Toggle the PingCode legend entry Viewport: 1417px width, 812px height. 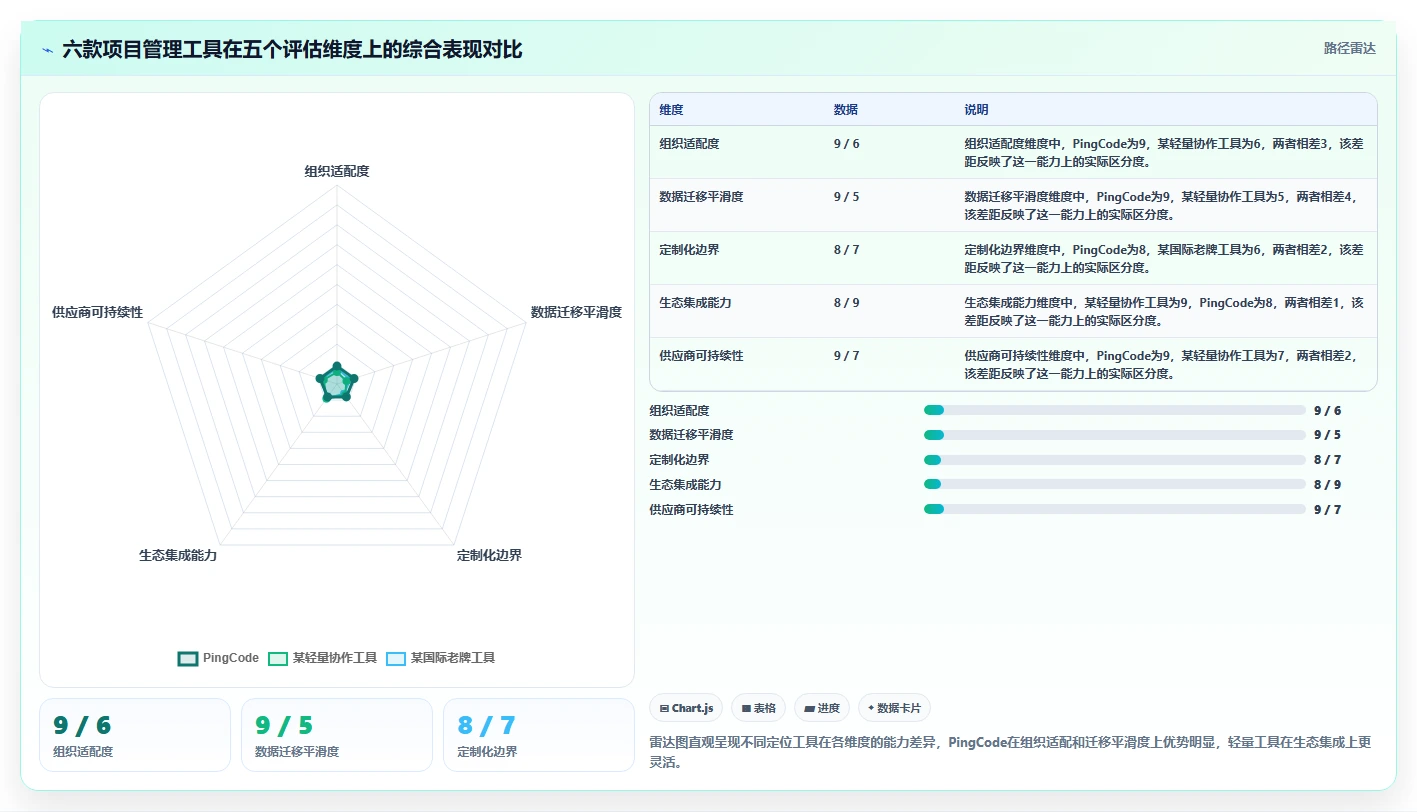click(218, 658)
